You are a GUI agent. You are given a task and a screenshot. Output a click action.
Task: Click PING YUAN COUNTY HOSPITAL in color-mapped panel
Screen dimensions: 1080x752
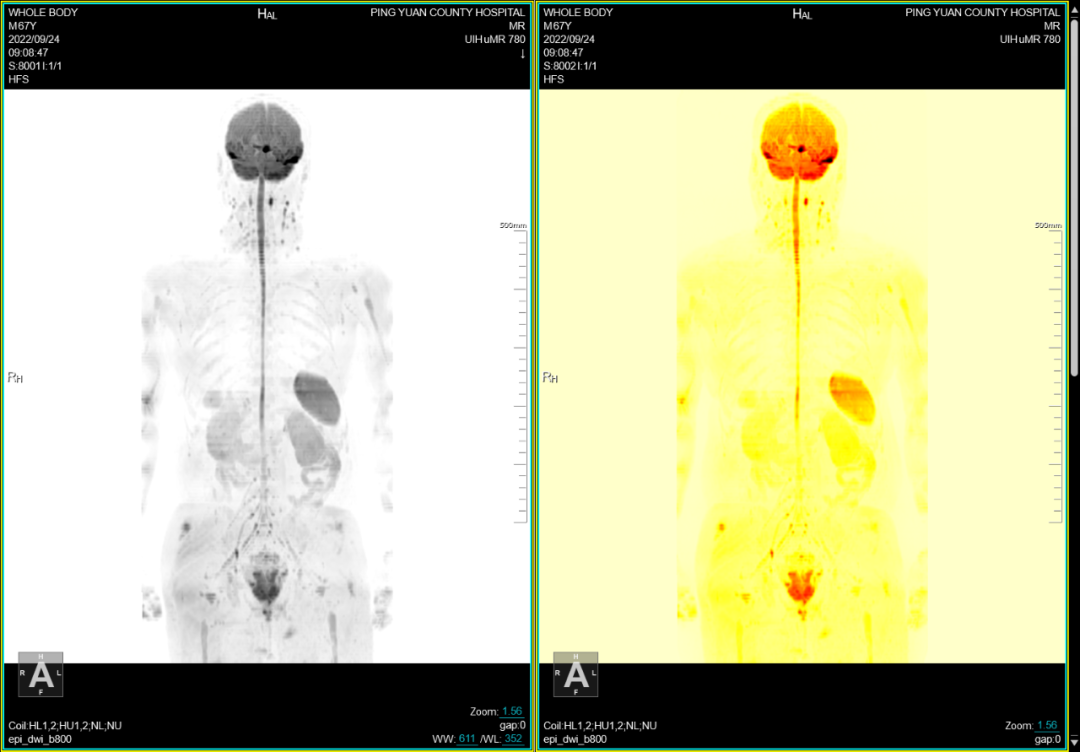pos(983,12)
